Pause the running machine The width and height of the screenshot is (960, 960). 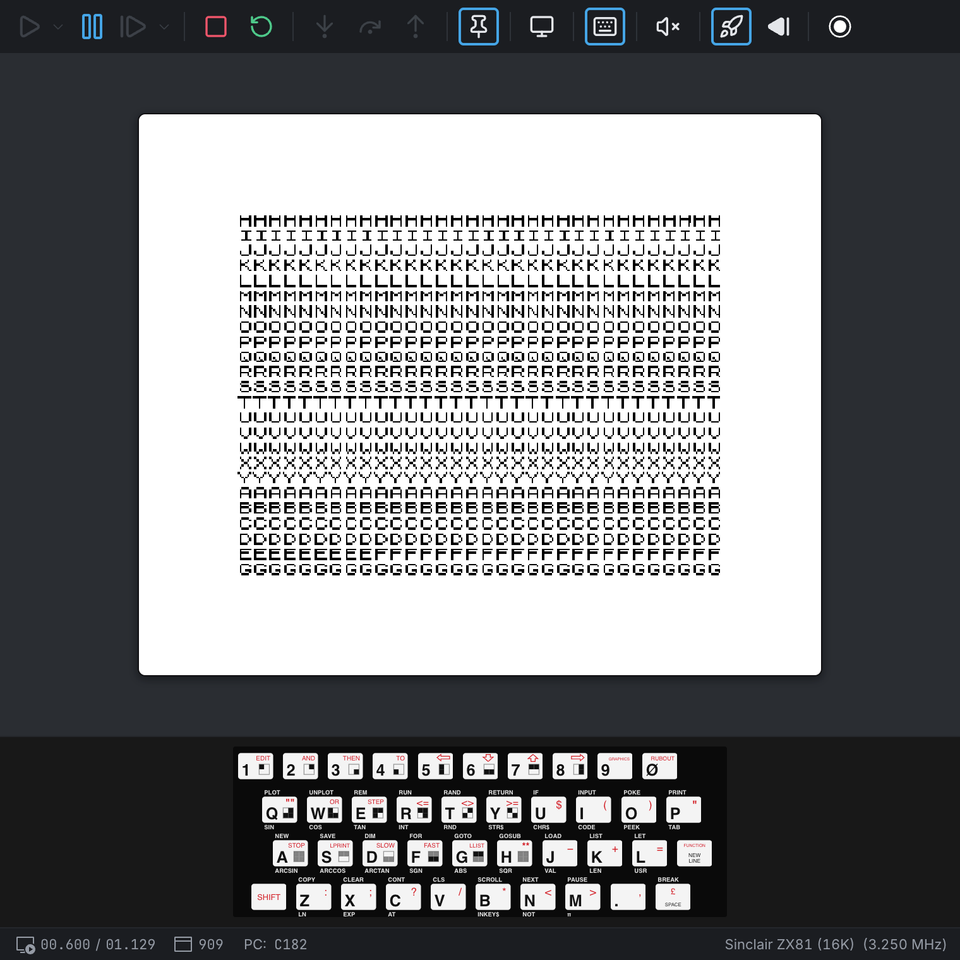point(92,27)
